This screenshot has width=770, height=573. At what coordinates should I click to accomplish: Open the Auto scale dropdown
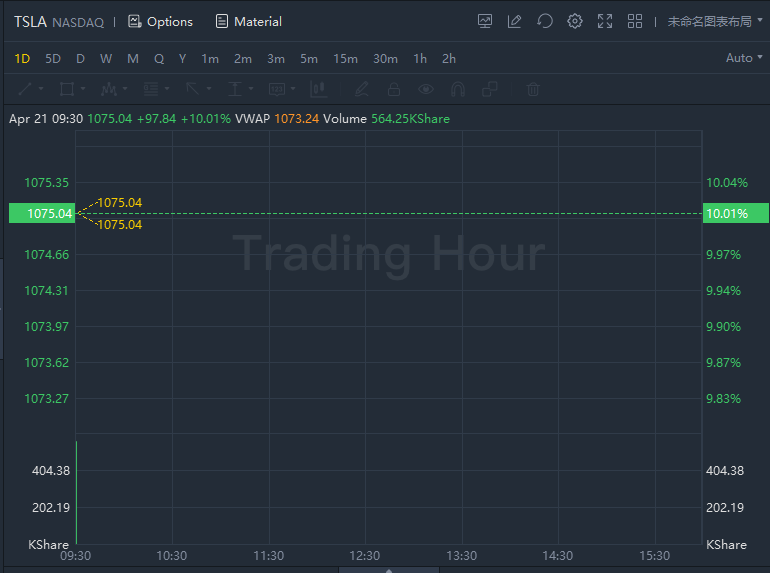click(744, 58)
